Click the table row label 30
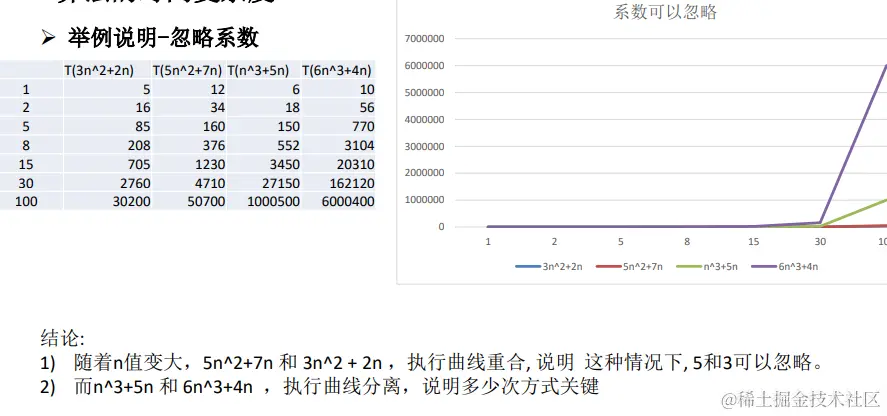Viewport: 887px width, 416px height. (x=26, y=183)
